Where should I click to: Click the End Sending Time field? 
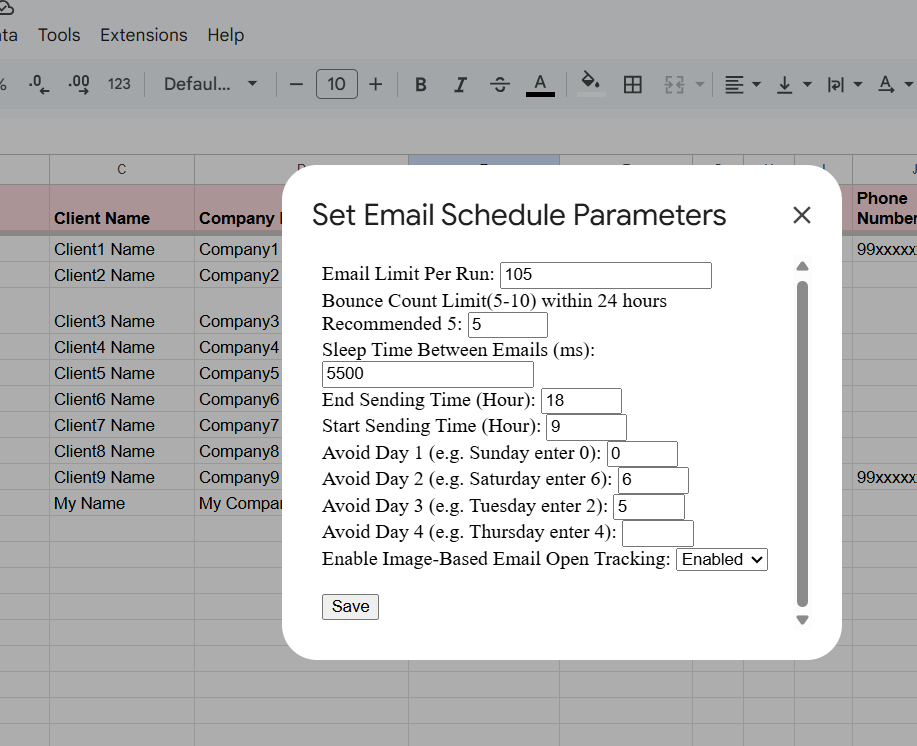click(581, 400)
